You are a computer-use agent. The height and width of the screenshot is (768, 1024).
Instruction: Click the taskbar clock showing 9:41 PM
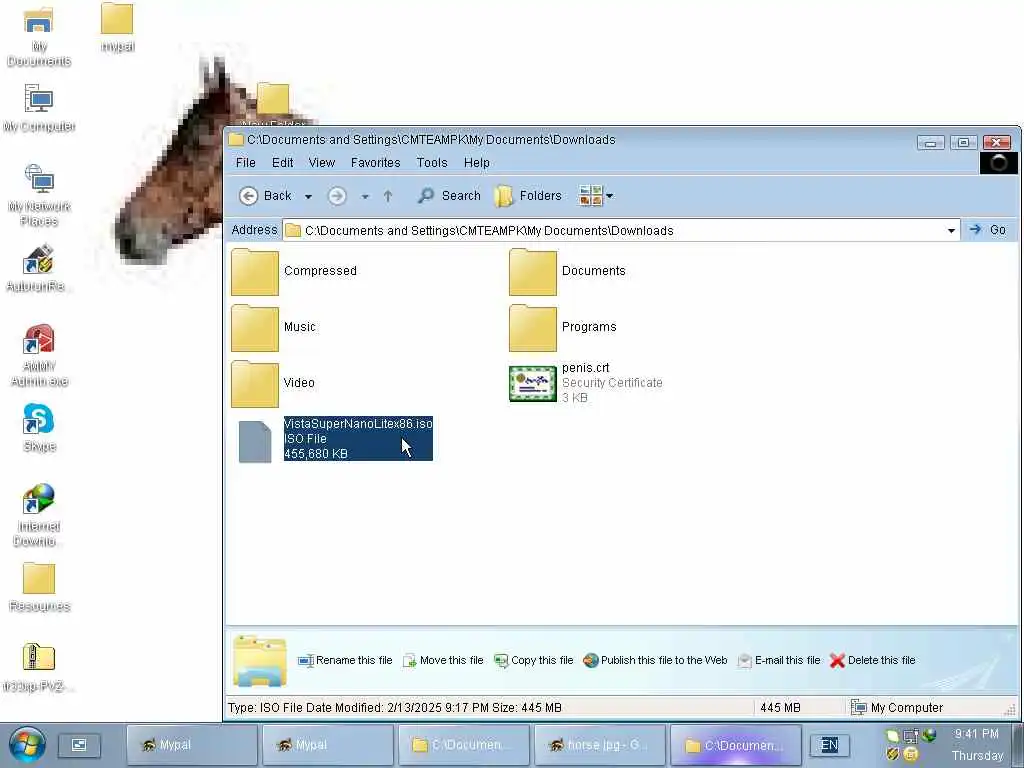point(976,735)
